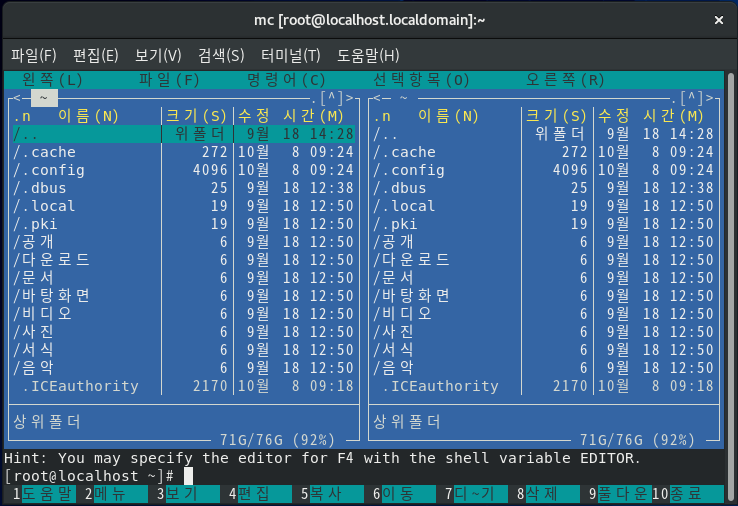
Task: Select /.config folder in right panel
Action: [x=544, y=170]
